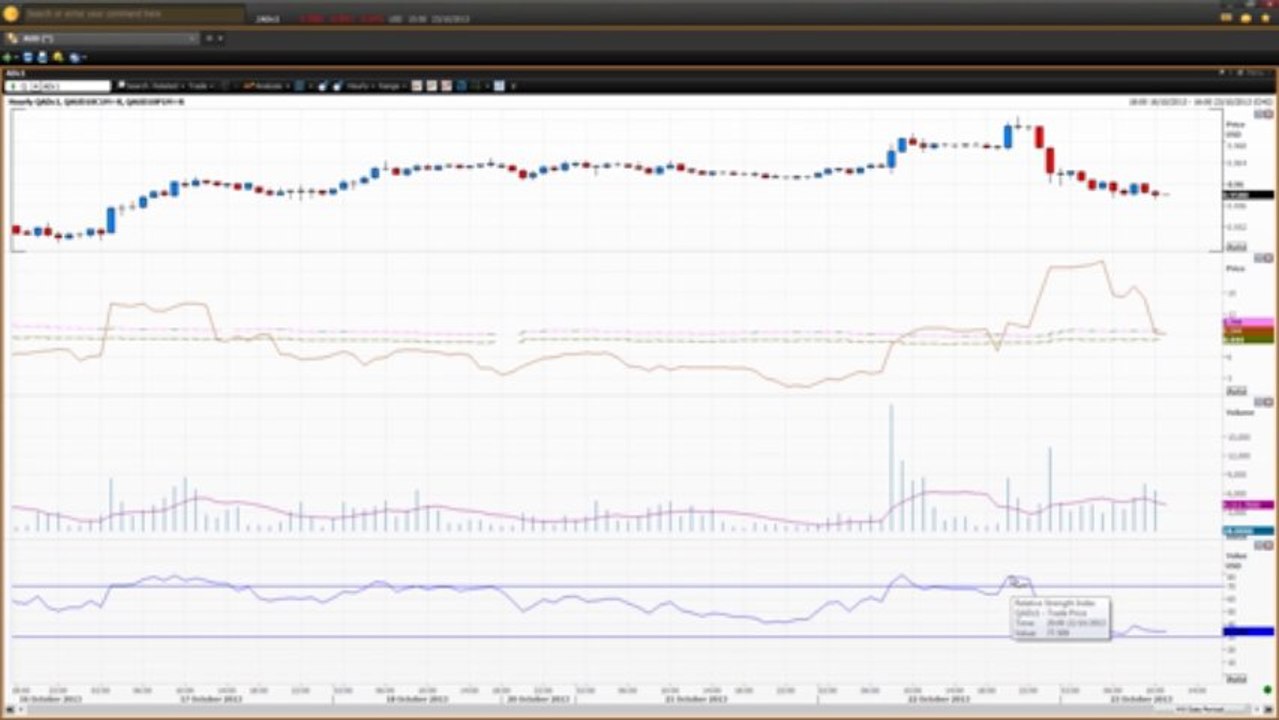Click the black last-price tag on price axis

1249,194
